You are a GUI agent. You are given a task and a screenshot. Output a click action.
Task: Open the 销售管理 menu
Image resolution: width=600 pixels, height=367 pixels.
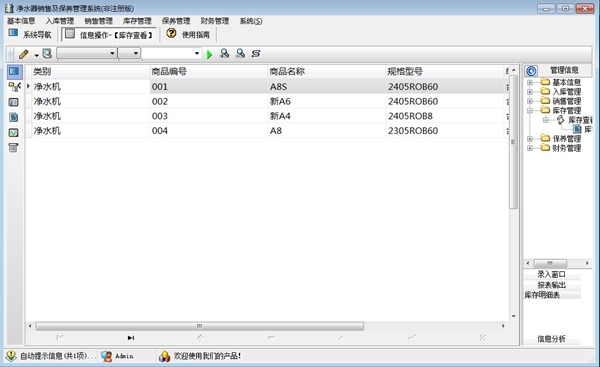coord(98,21)
